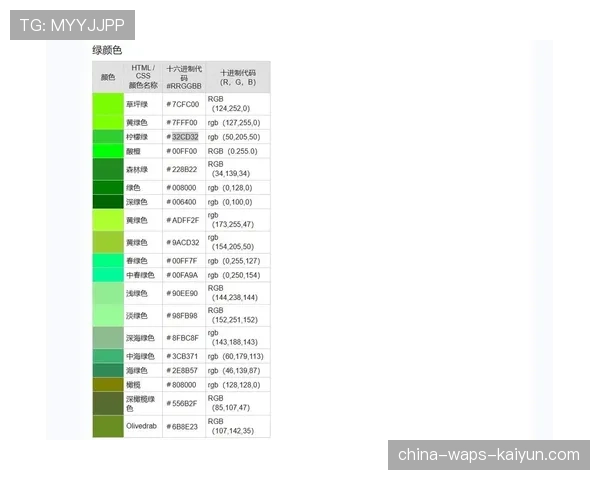Click the rgb (0,250,154) value
The height and width of the screenshot is (480, 600).
[x=234, y=275]
